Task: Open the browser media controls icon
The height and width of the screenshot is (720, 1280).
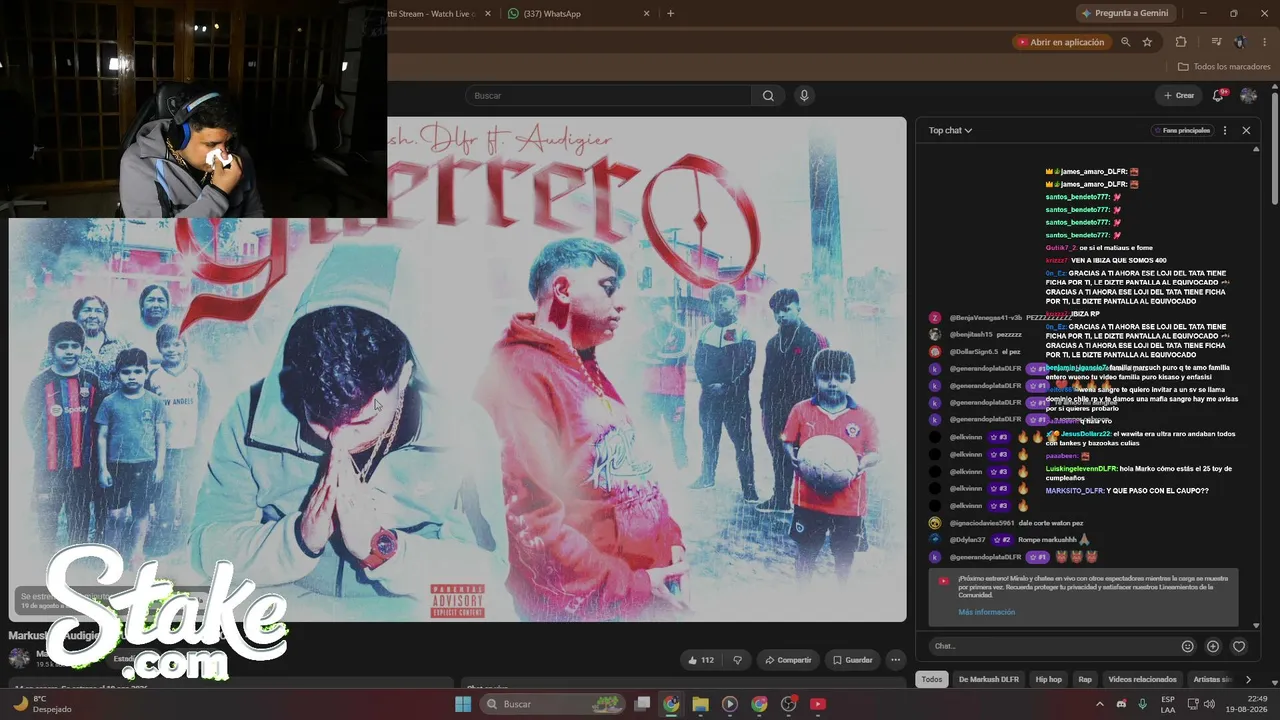Action: coord(1216,42)
